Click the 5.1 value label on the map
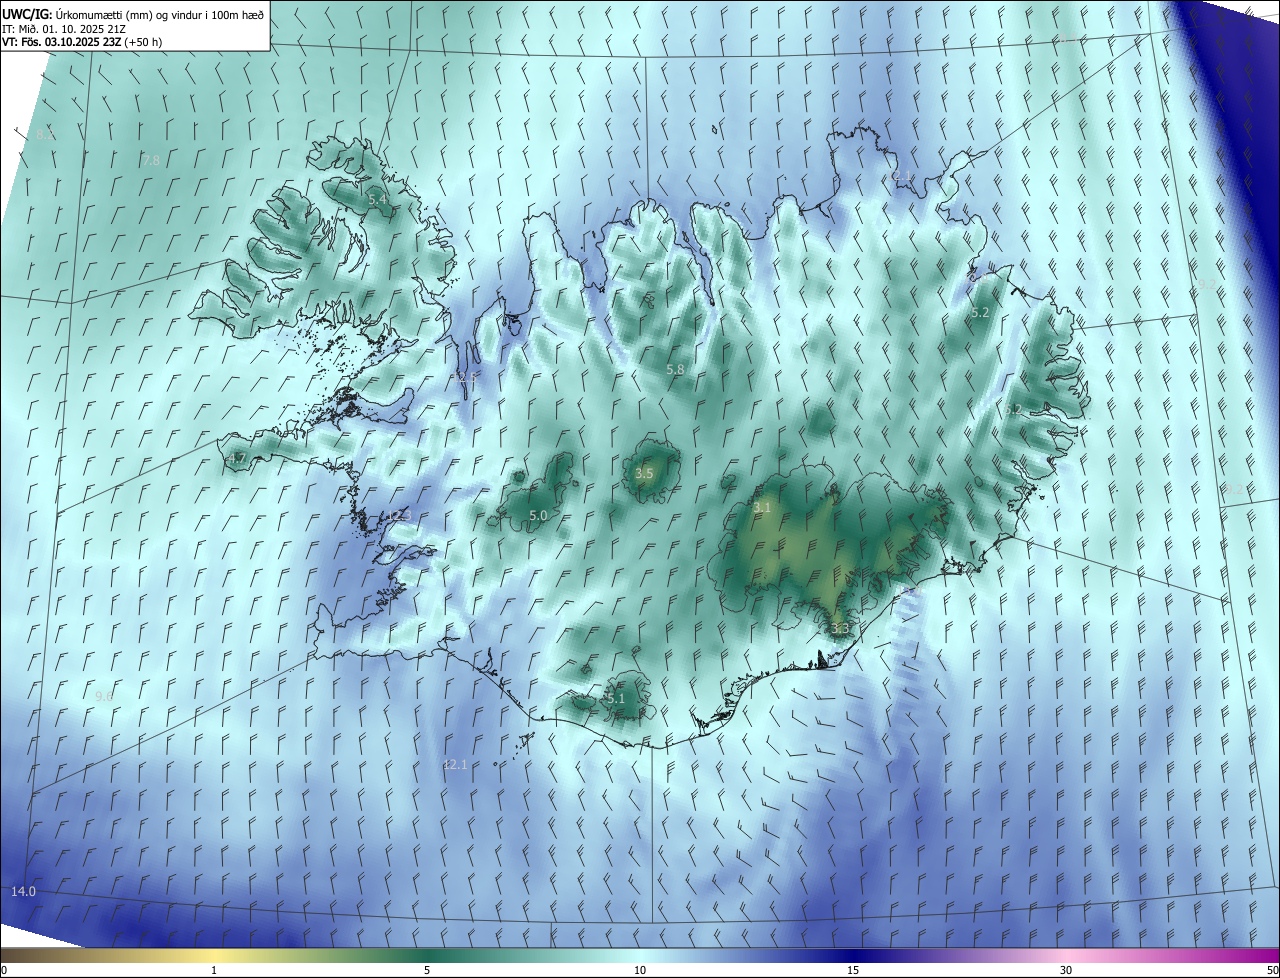1280x978 pixels. [x=615, y=698]
